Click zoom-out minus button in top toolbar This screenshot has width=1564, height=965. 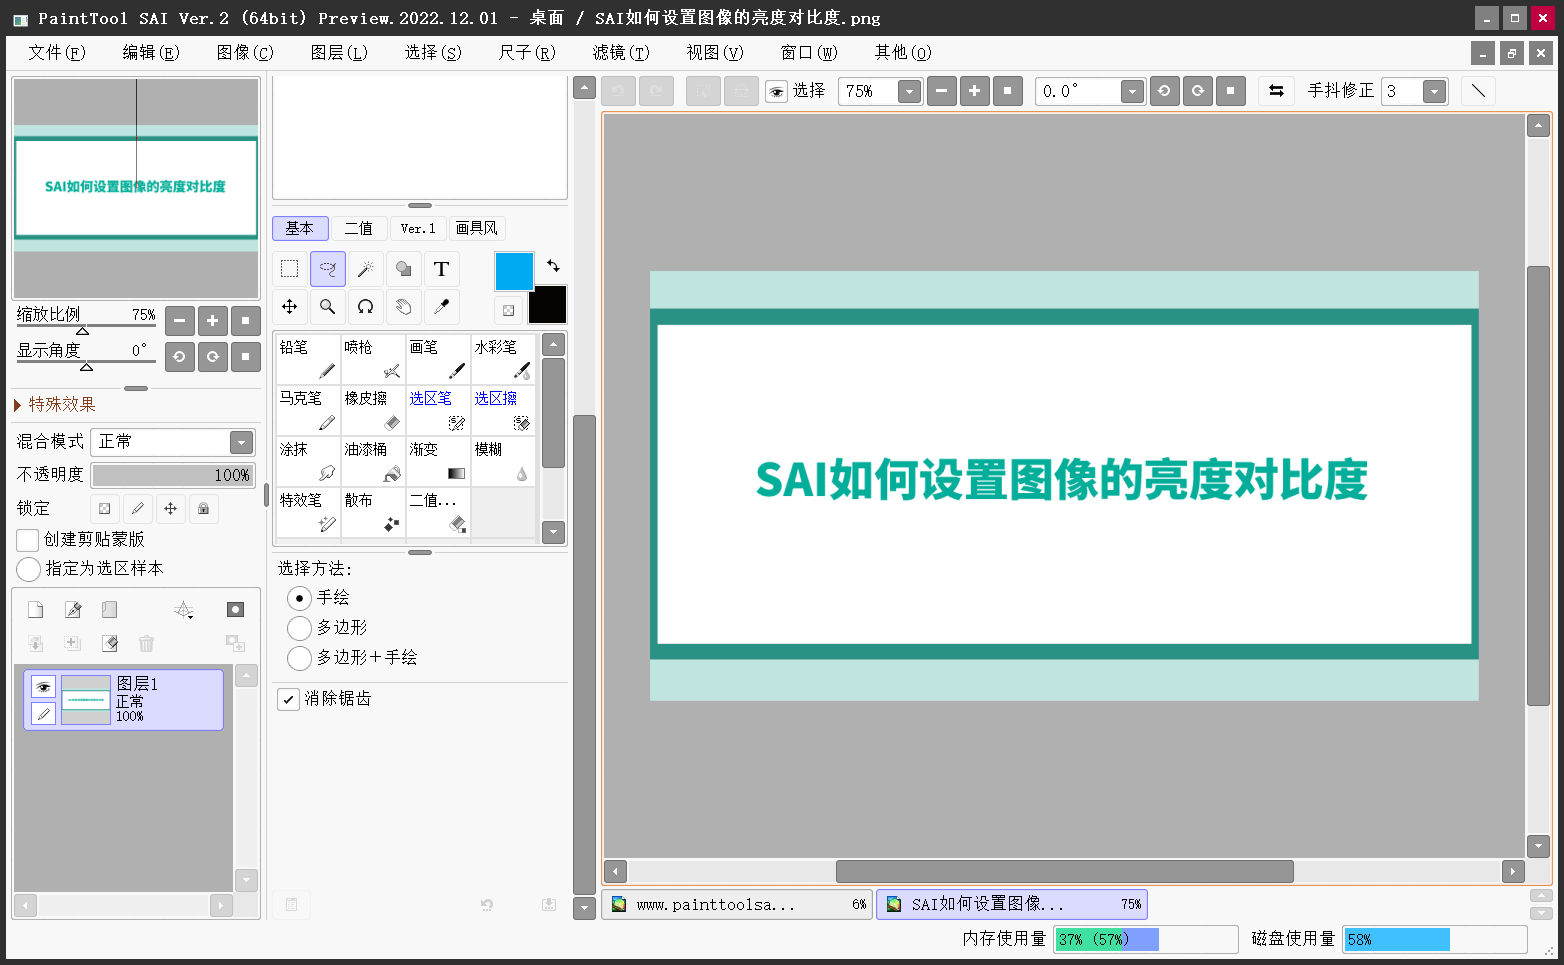tap(942, 91)
